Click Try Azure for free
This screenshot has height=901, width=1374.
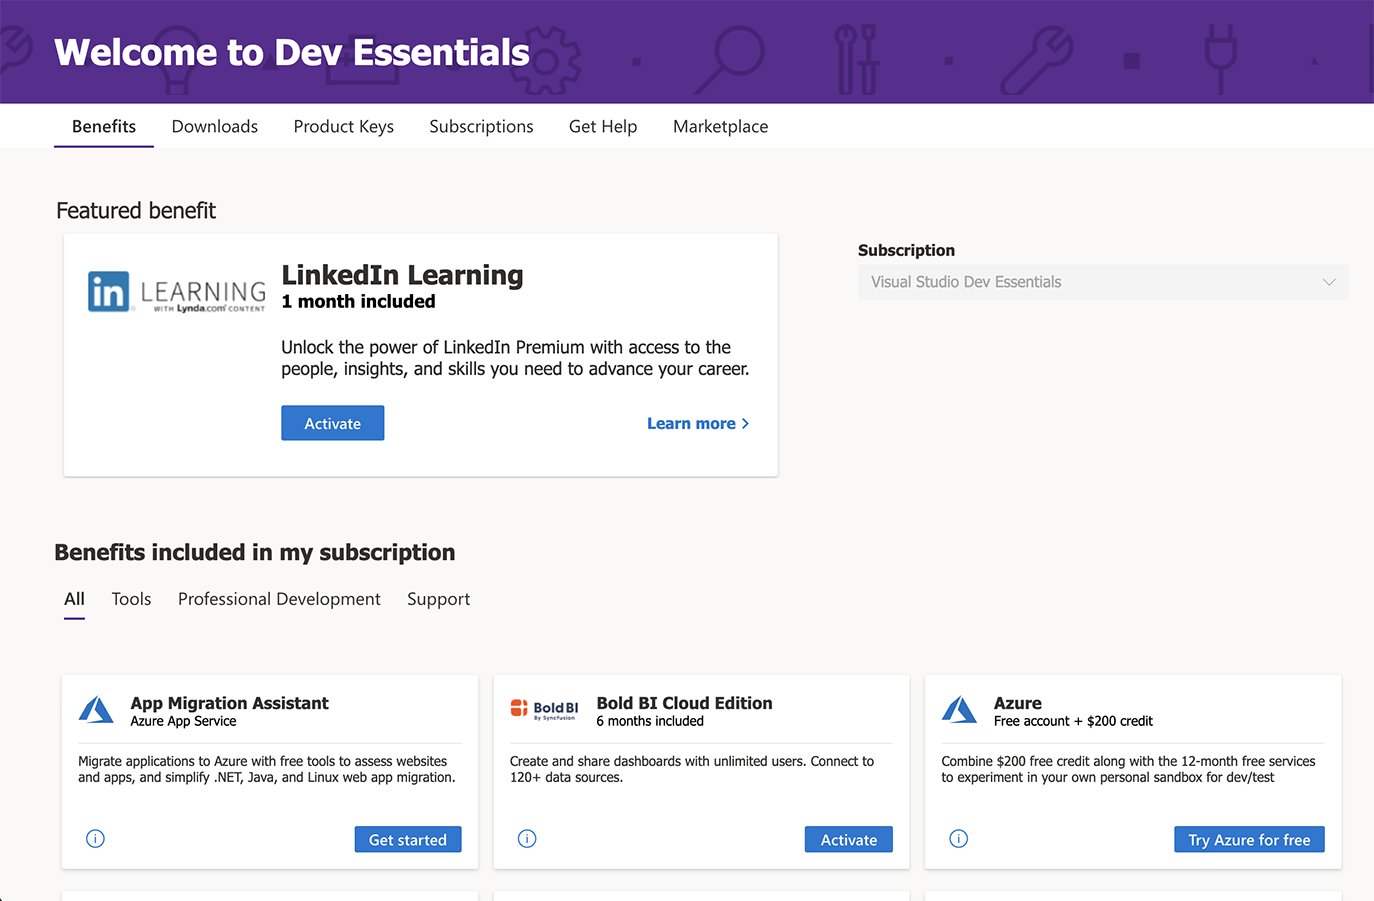coord(1248,839)
